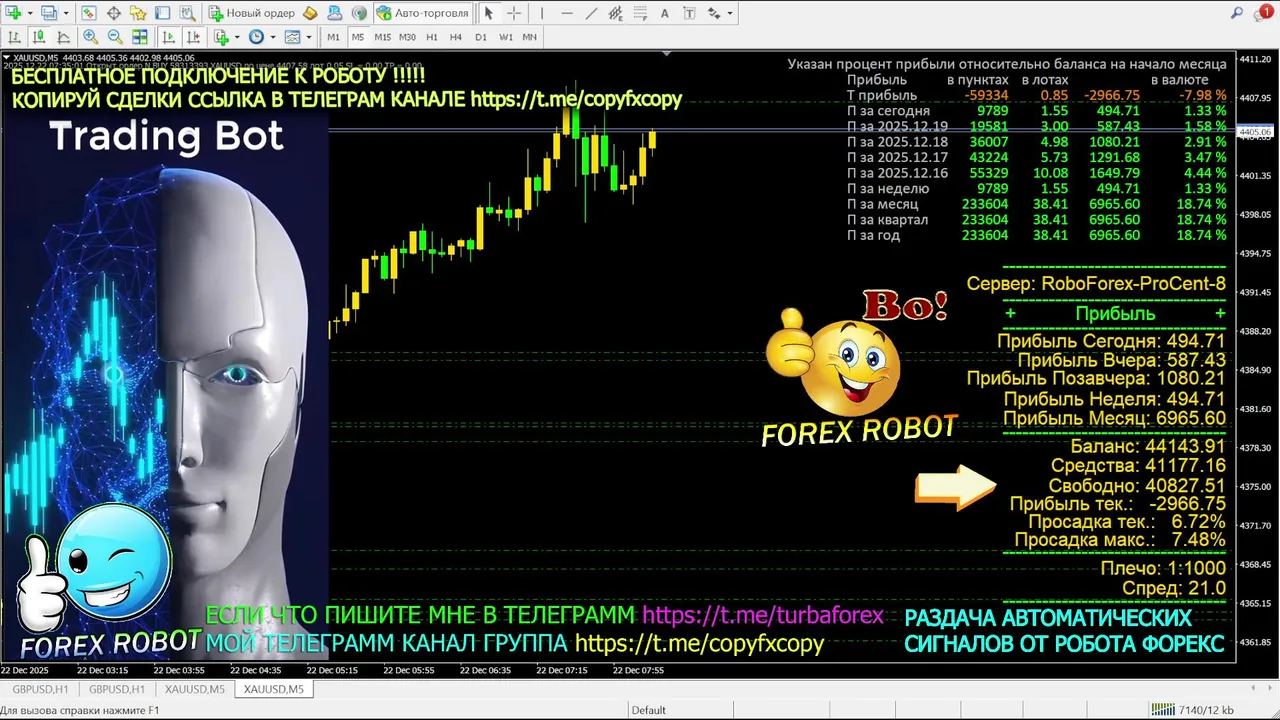Screen dimensions: 1280x720
Task: Select the text A tool
Action: pos(665,13)
